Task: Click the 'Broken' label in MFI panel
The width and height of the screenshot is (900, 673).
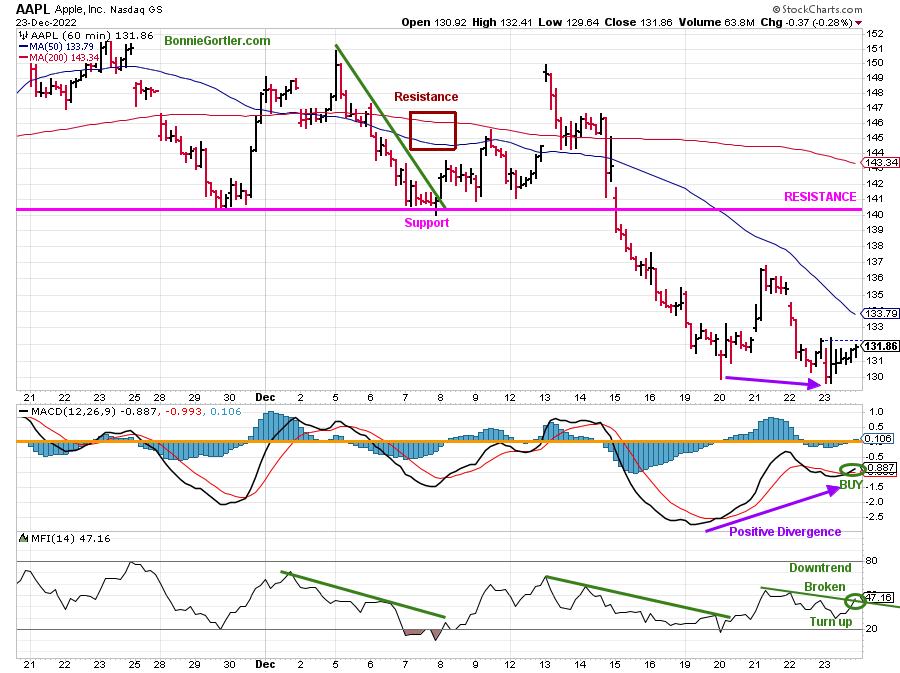Action: 824,586
